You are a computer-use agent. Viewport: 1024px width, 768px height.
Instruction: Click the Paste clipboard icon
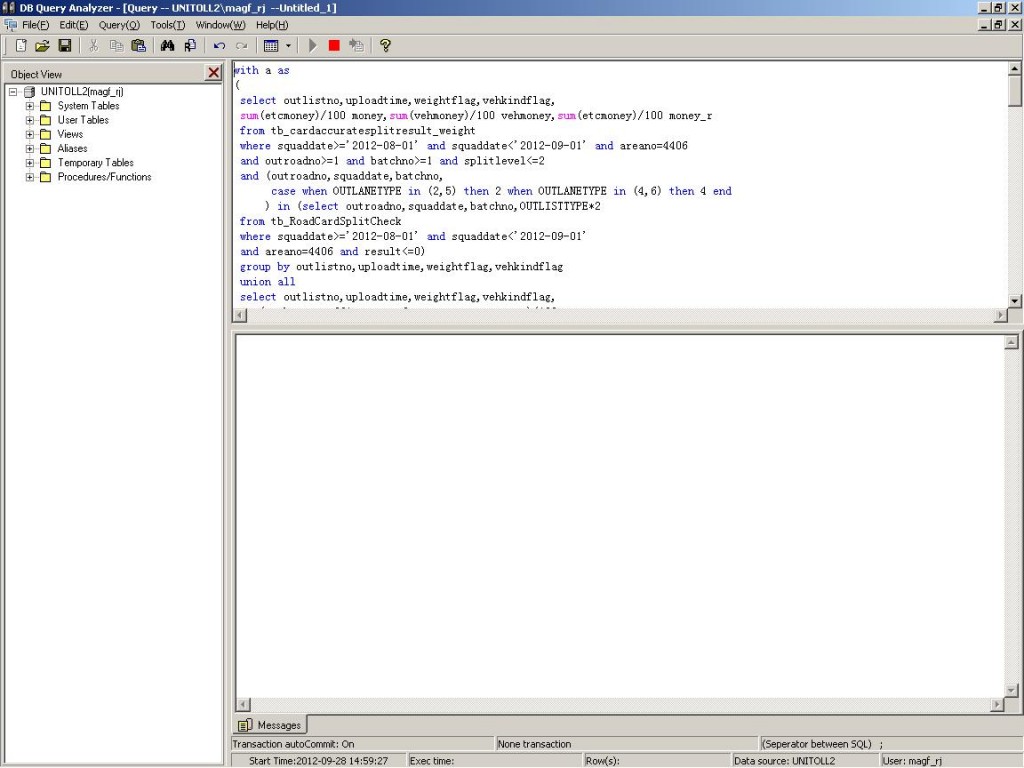tap(138, 45)
